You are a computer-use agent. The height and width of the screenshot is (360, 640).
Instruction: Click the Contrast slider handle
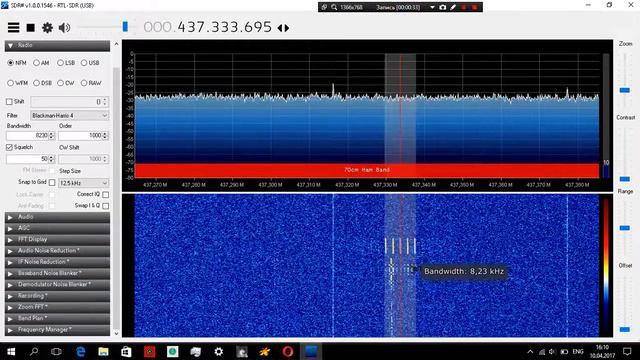624,179
